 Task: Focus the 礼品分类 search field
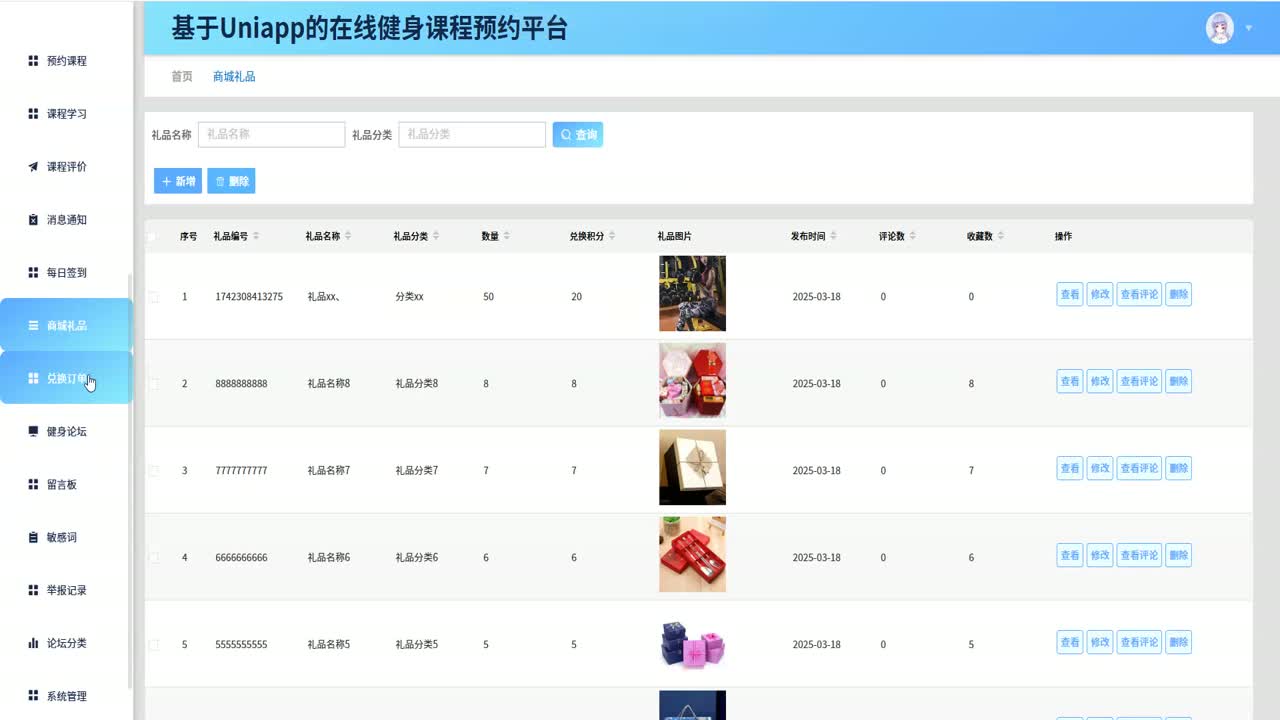pyautogui.click(x=472, y=135)
